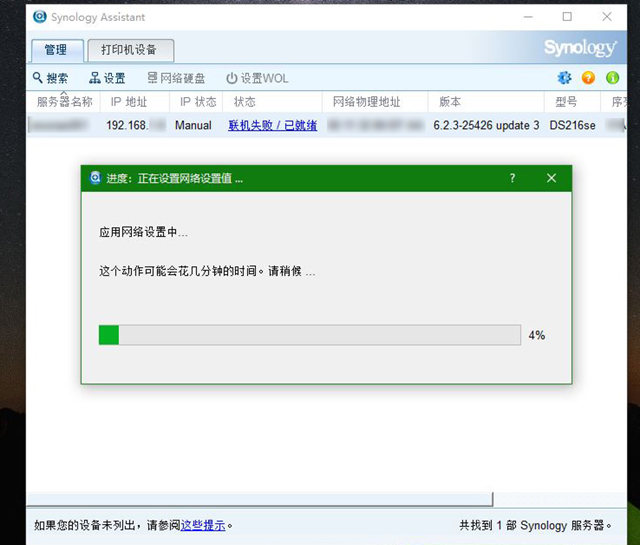Click status text 共找到 1 部 Synology 服务器

535,525
